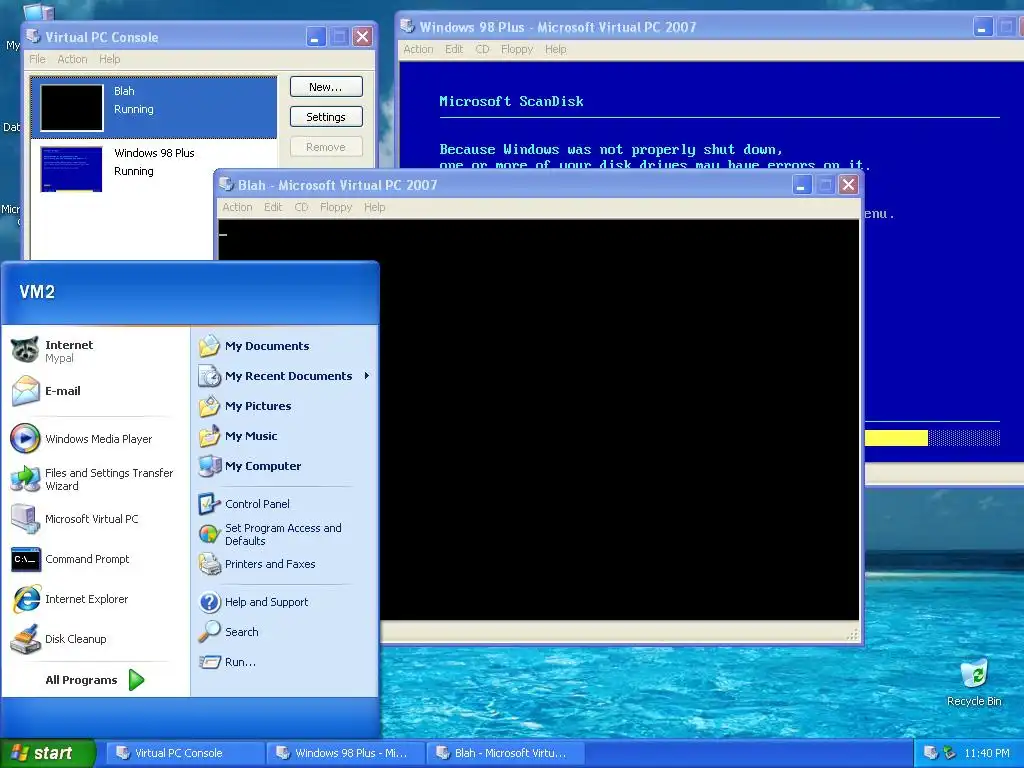Launch Microsoft Virtual PC icon in Start menu
Screen dimensions: 1024x768
25,519
